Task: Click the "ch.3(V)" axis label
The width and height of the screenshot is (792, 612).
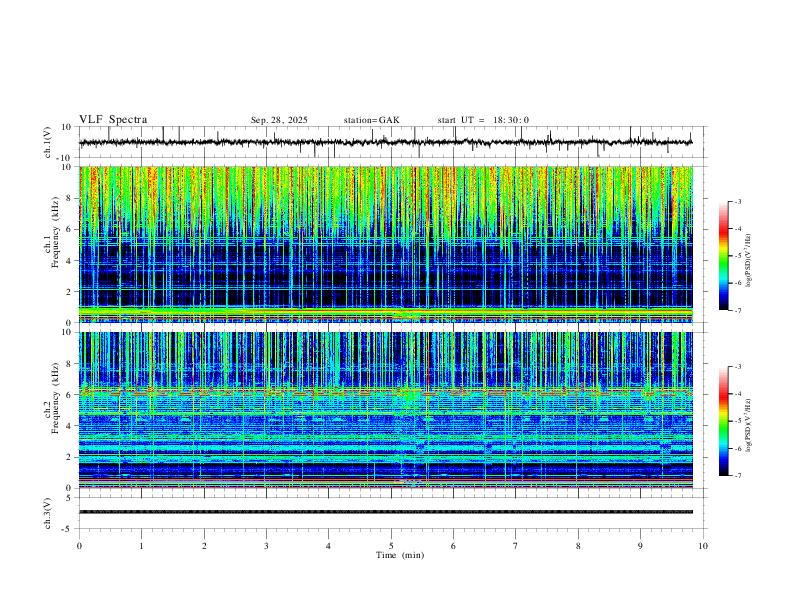Action: point(48,513)
